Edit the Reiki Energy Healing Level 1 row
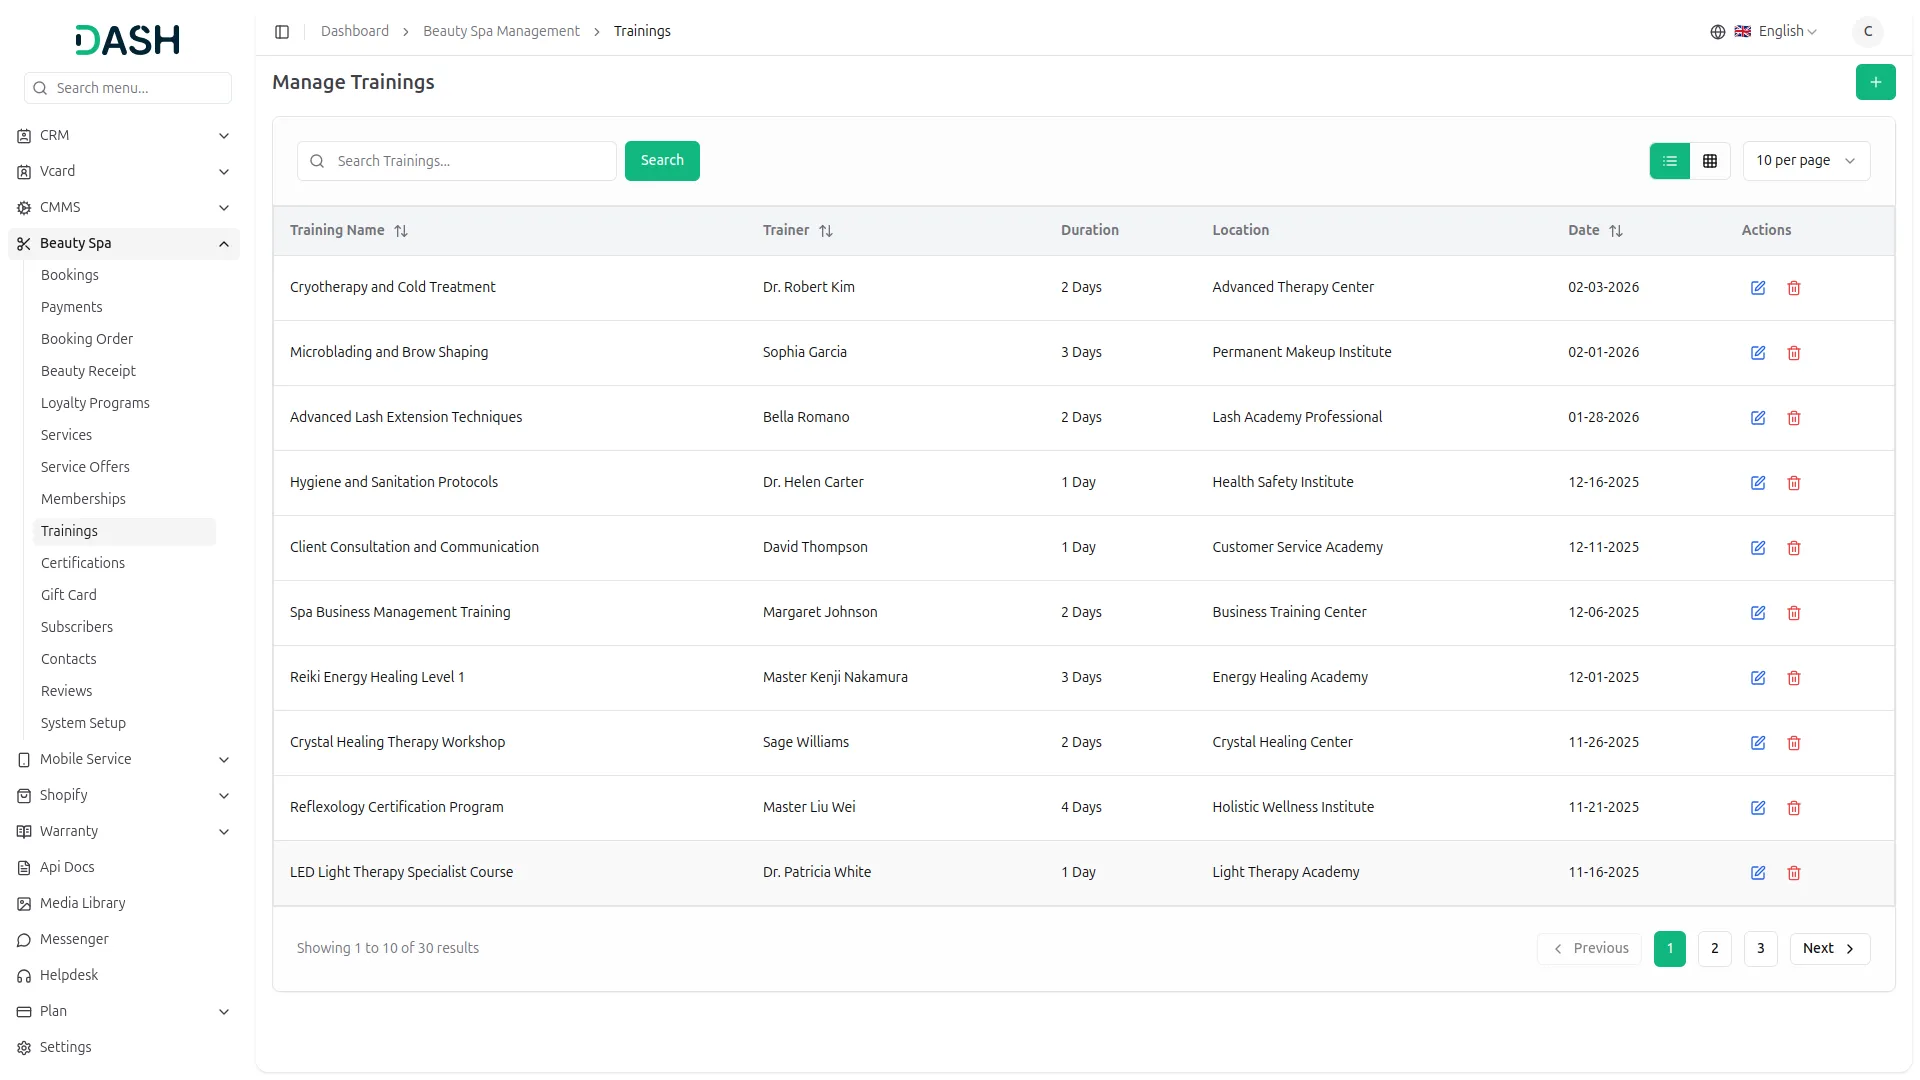The height and width of the screenshot is (1080, 1920). coord(1757,678)
